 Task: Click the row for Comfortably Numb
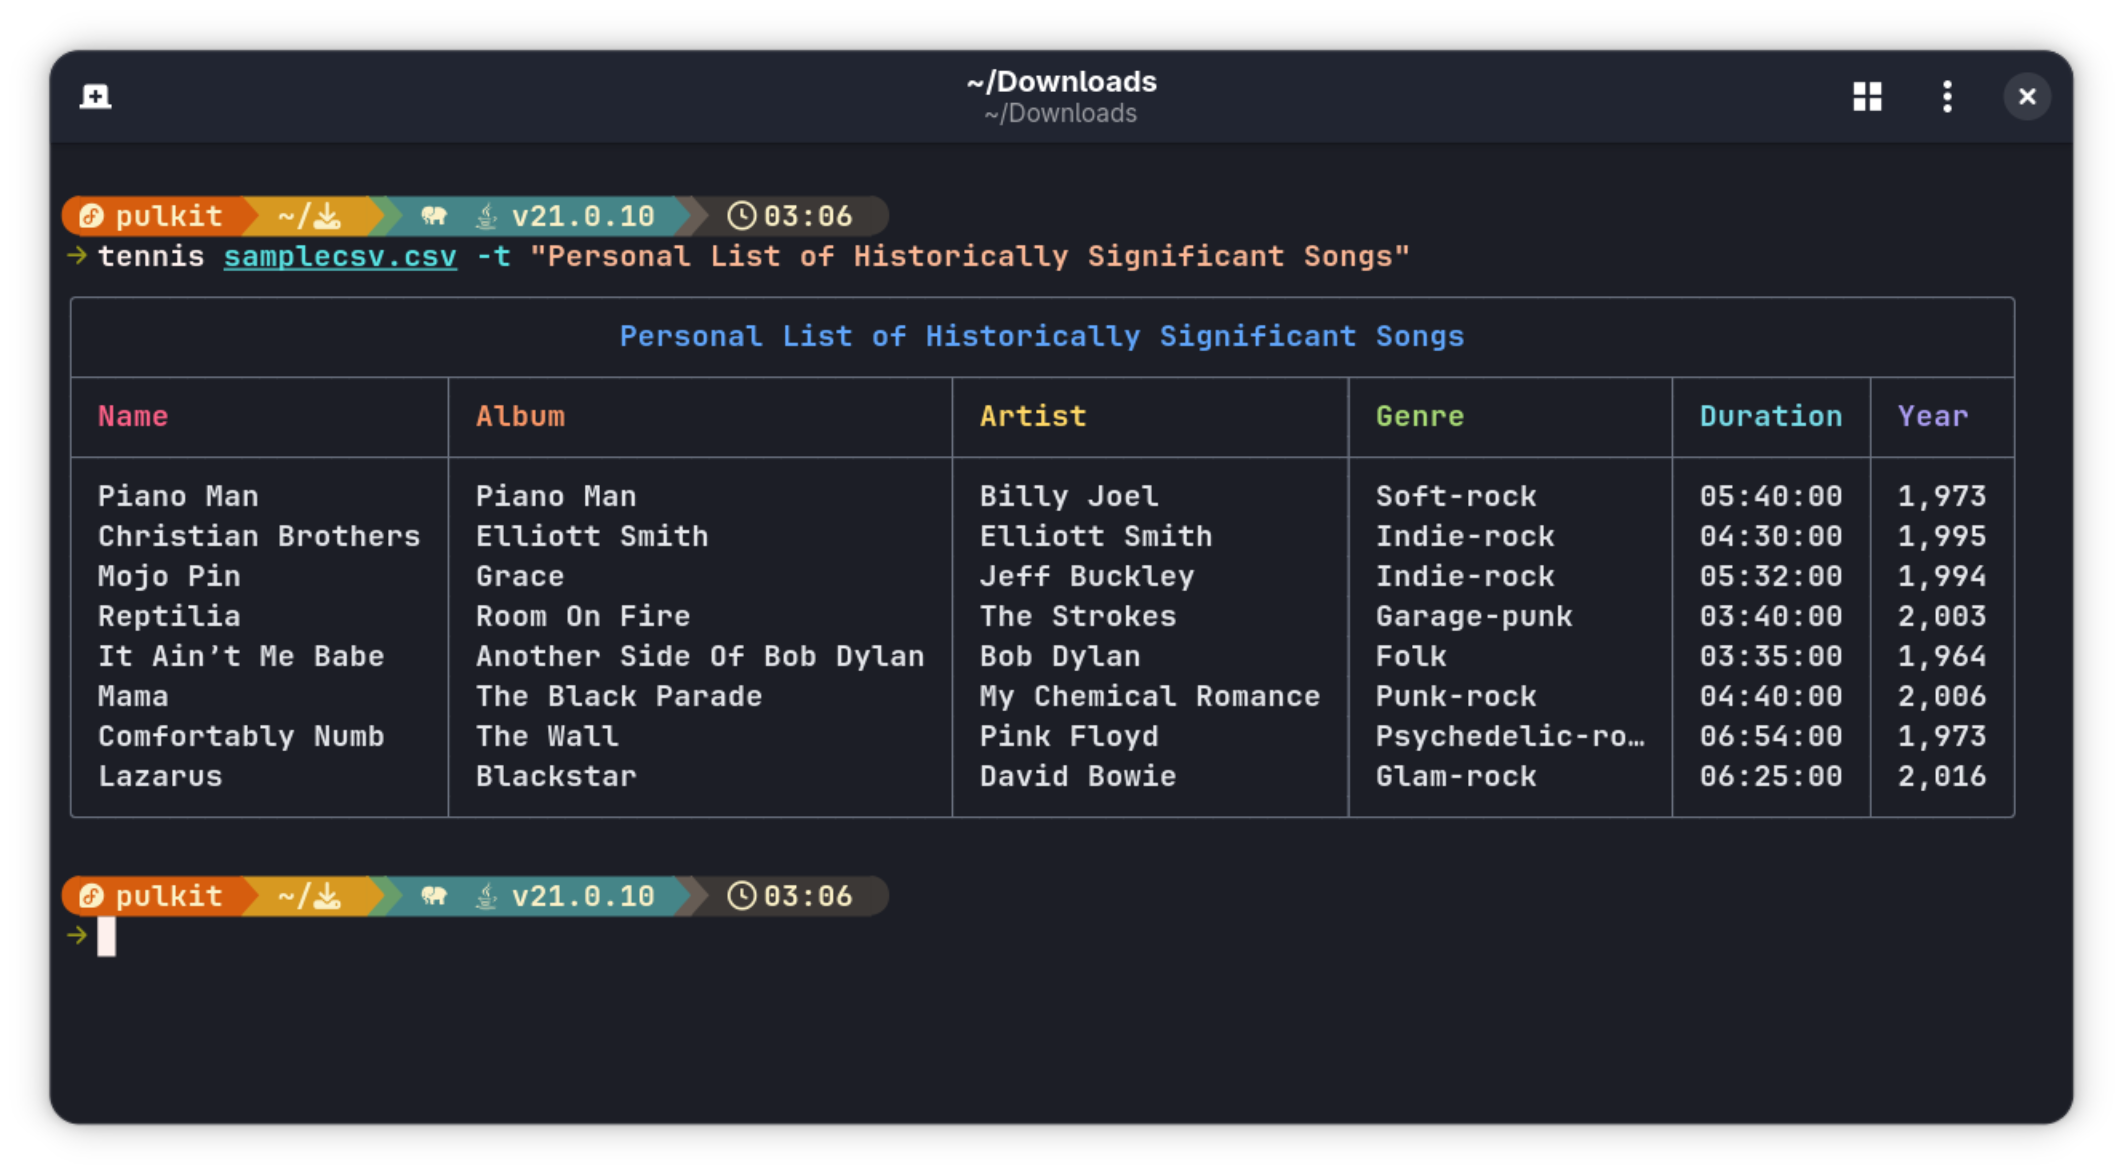pos(240,736)
